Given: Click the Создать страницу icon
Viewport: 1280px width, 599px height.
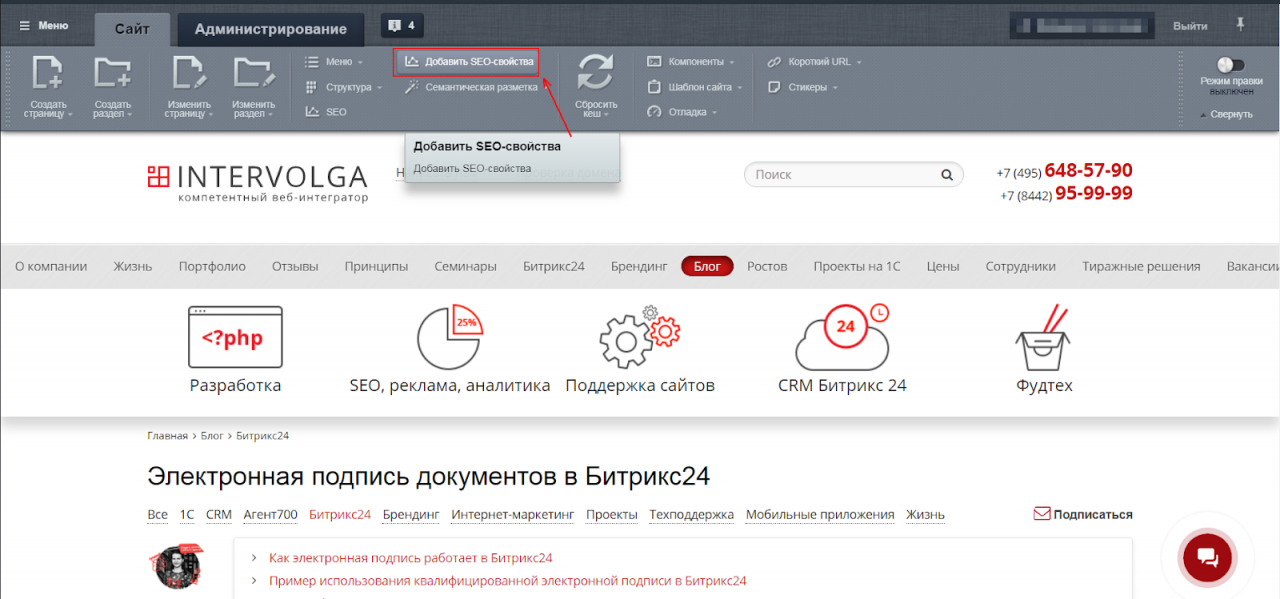Looking at the screenshot, I should (x=48, y=73).
